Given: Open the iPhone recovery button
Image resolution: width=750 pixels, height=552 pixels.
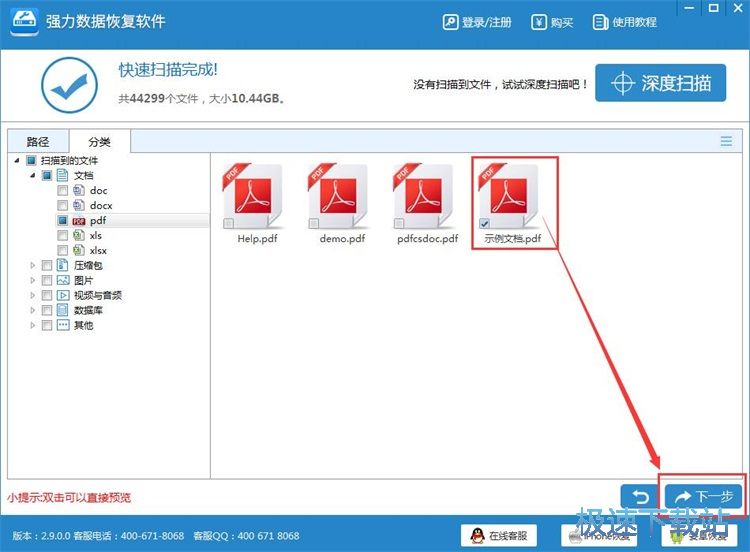Looking at the screenshot, I should (x=598, y=535).
